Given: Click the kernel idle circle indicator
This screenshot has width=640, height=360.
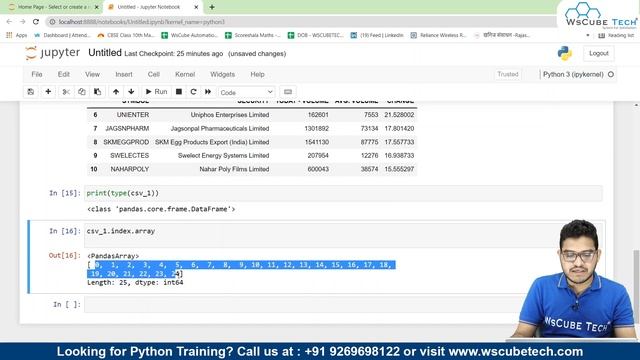Looking at the screenshot, I should tap(611, 74).
